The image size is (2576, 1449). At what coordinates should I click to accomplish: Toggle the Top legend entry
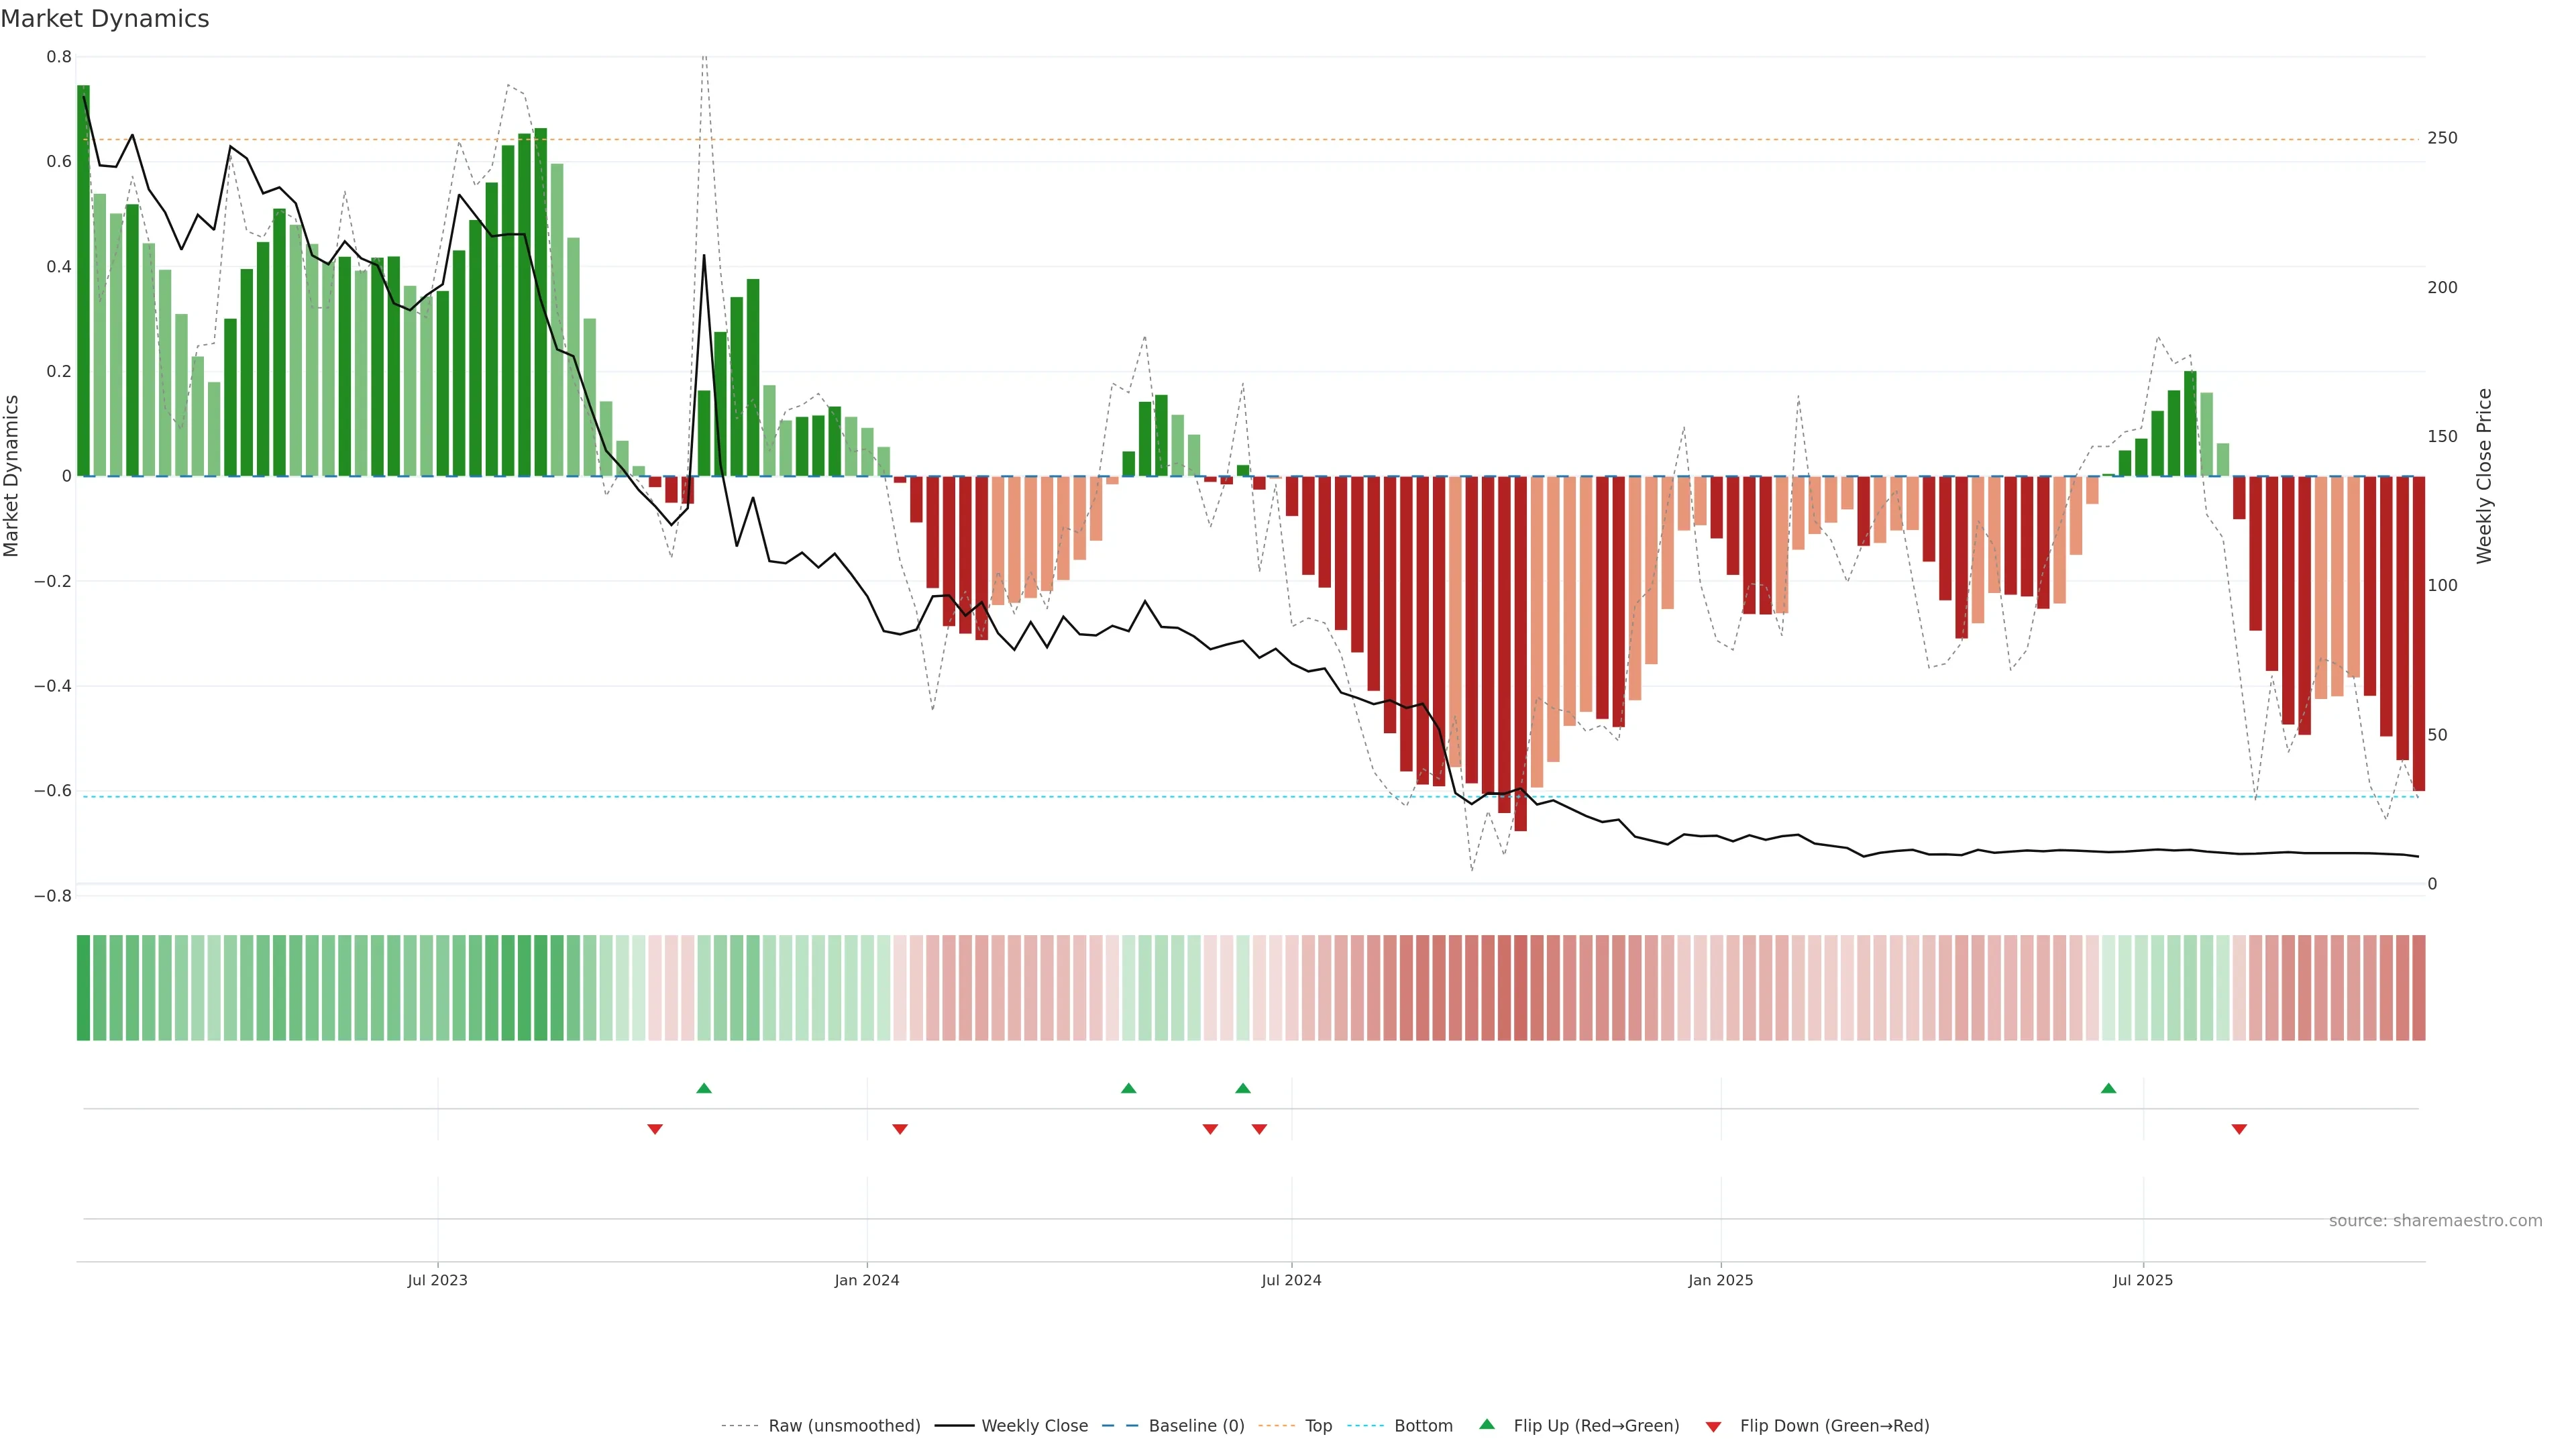(x=1318, y=1426)
